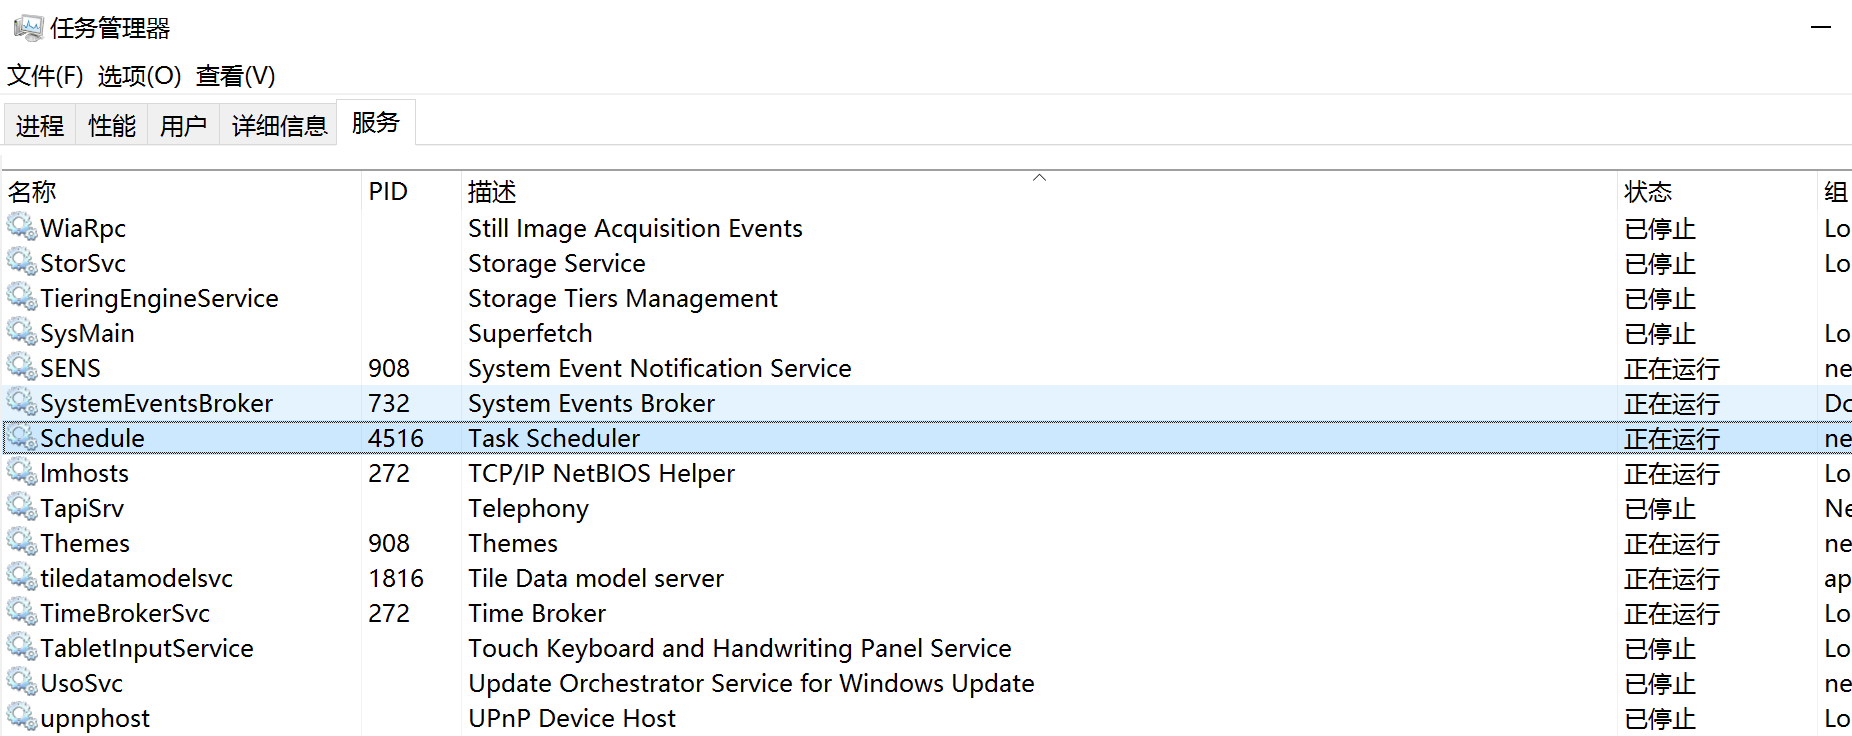Click the System Event Notification Service description

pyautogui.click(x=659, y=368)
